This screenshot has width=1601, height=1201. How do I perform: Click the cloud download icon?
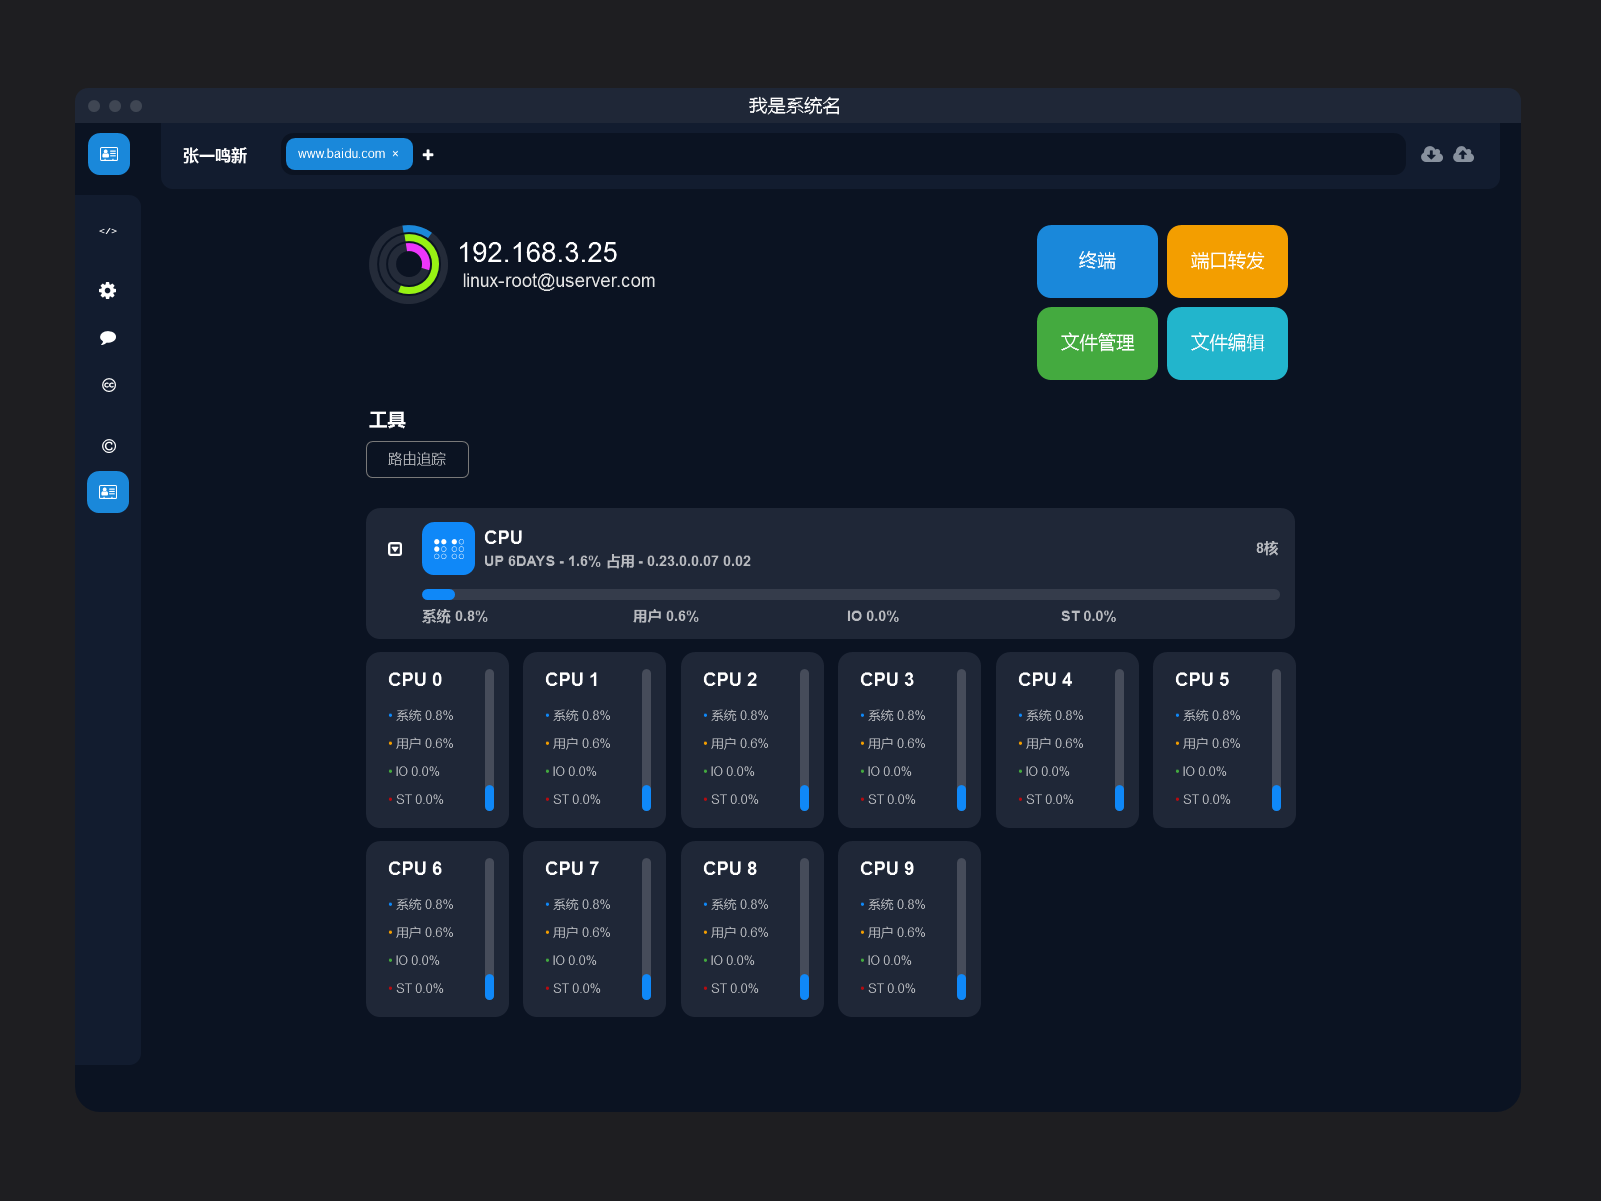tap(1432, 154)
